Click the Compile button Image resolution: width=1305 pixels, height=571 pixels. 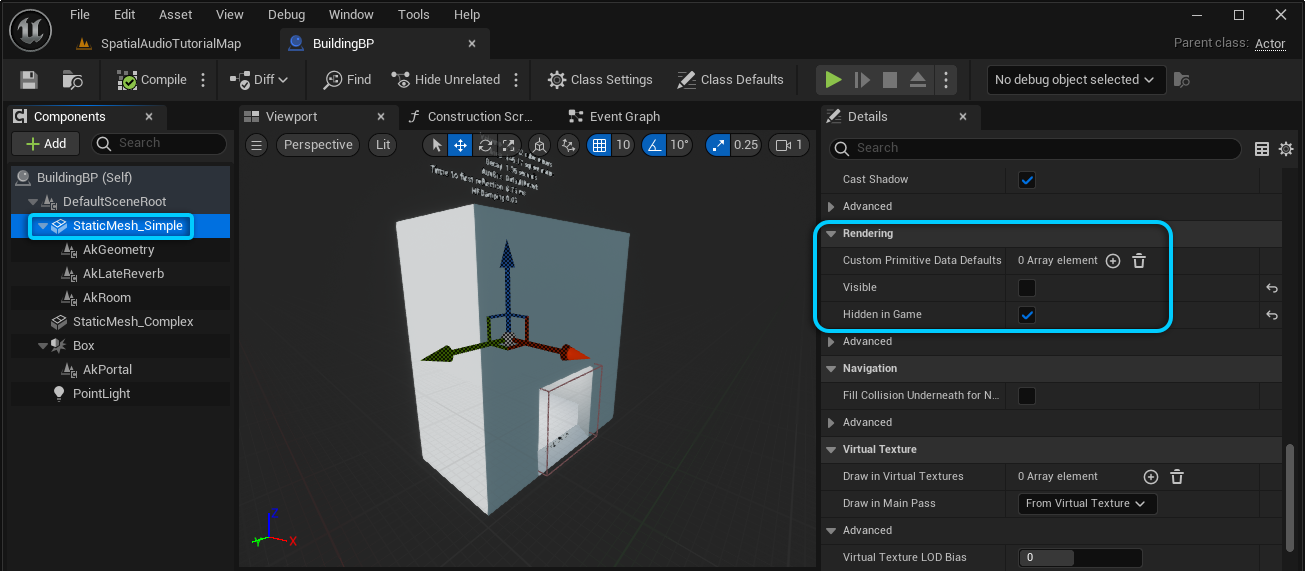pyautogui.click(x=152, y=80)
